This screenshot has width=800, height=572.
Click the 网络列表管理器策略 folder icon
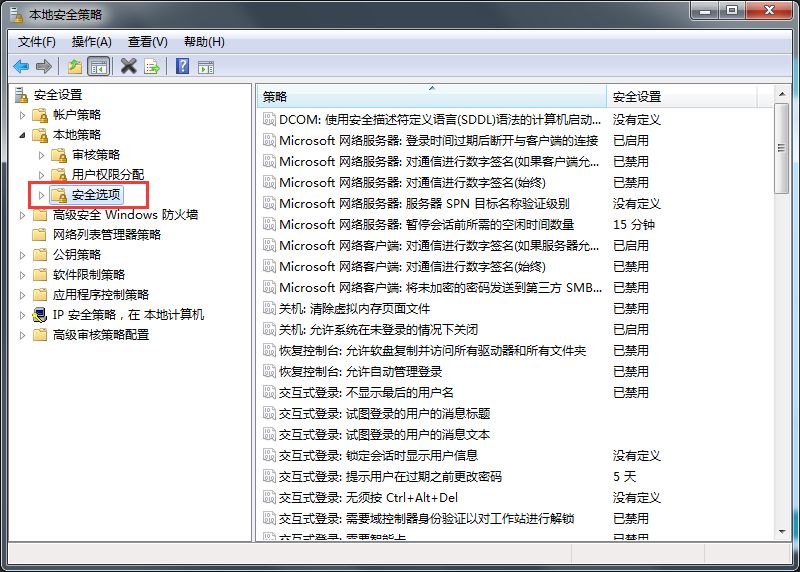point(39,235)
